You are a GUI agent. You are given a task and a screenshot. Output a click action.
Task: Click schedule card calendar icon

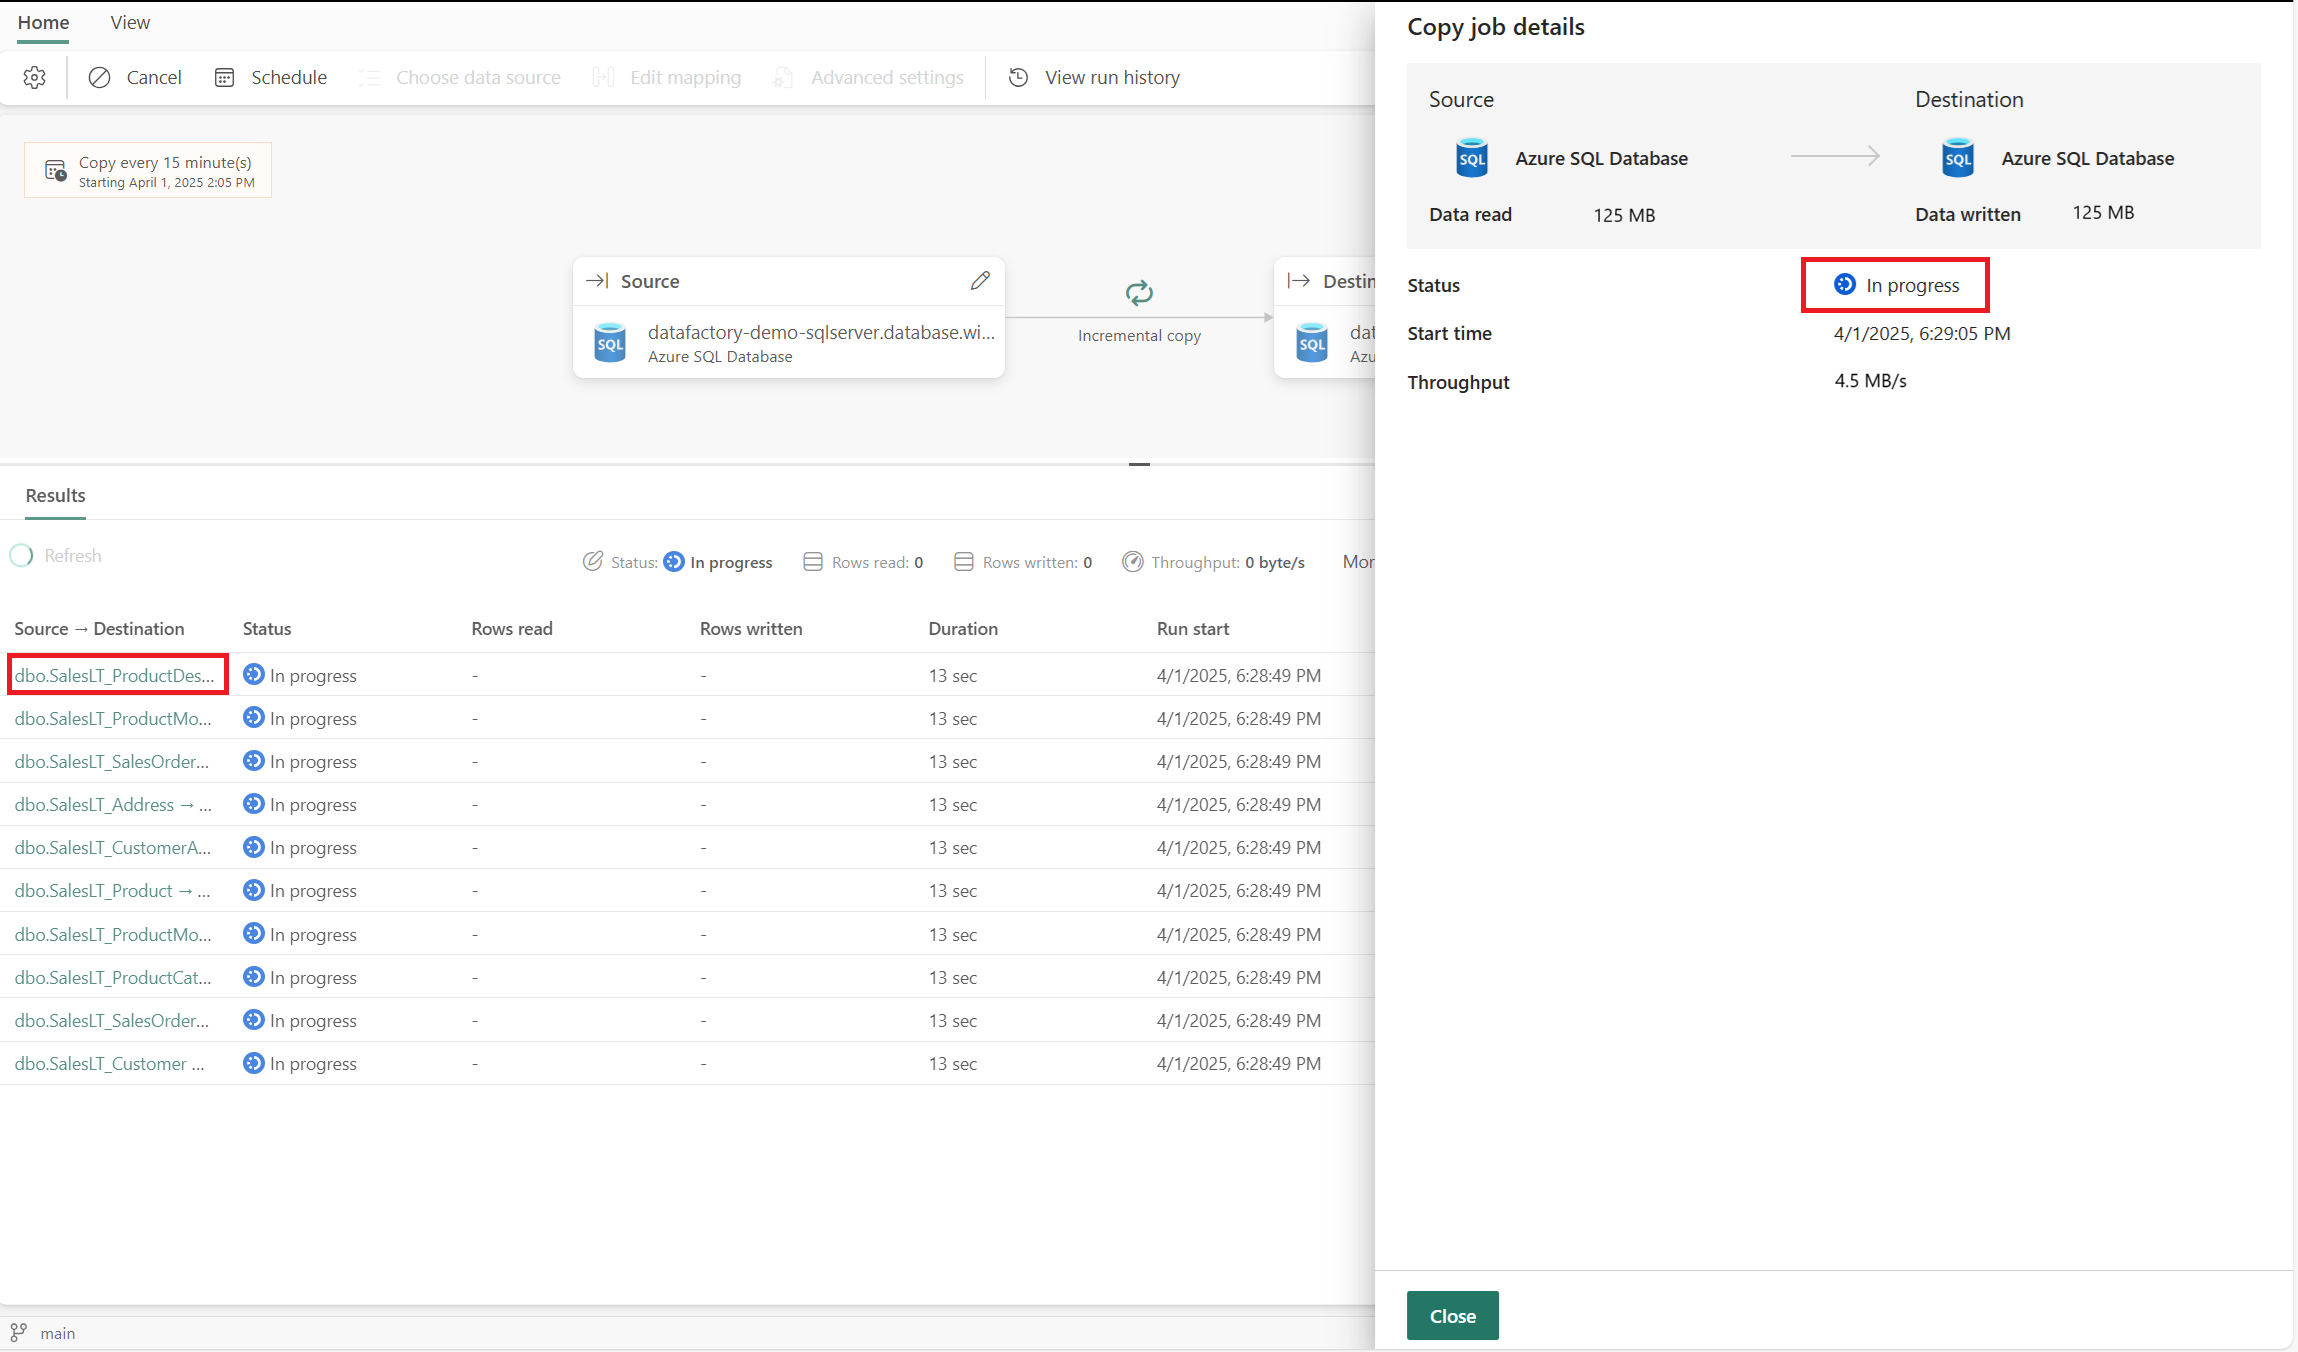[55, 171]
